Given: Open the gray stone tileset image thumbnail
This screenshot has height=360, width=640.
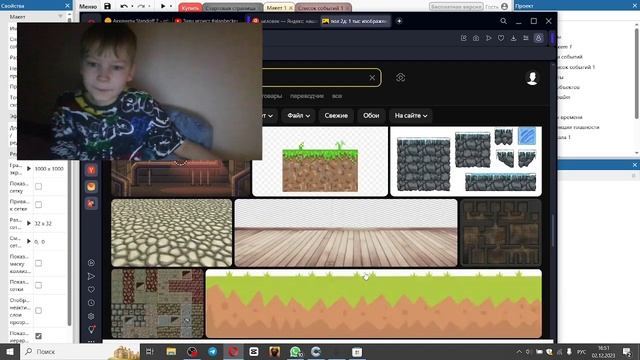Looking at the screenshot, I should 466,161.
